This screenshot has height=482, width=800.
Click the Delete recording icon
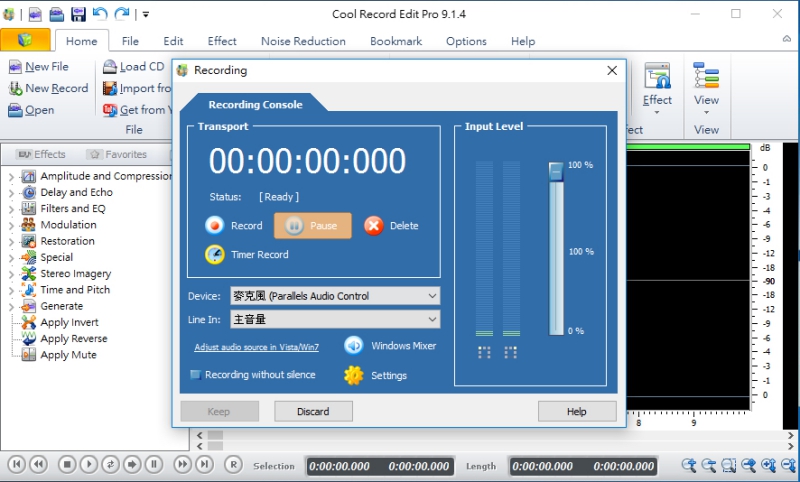pos(374,226)
